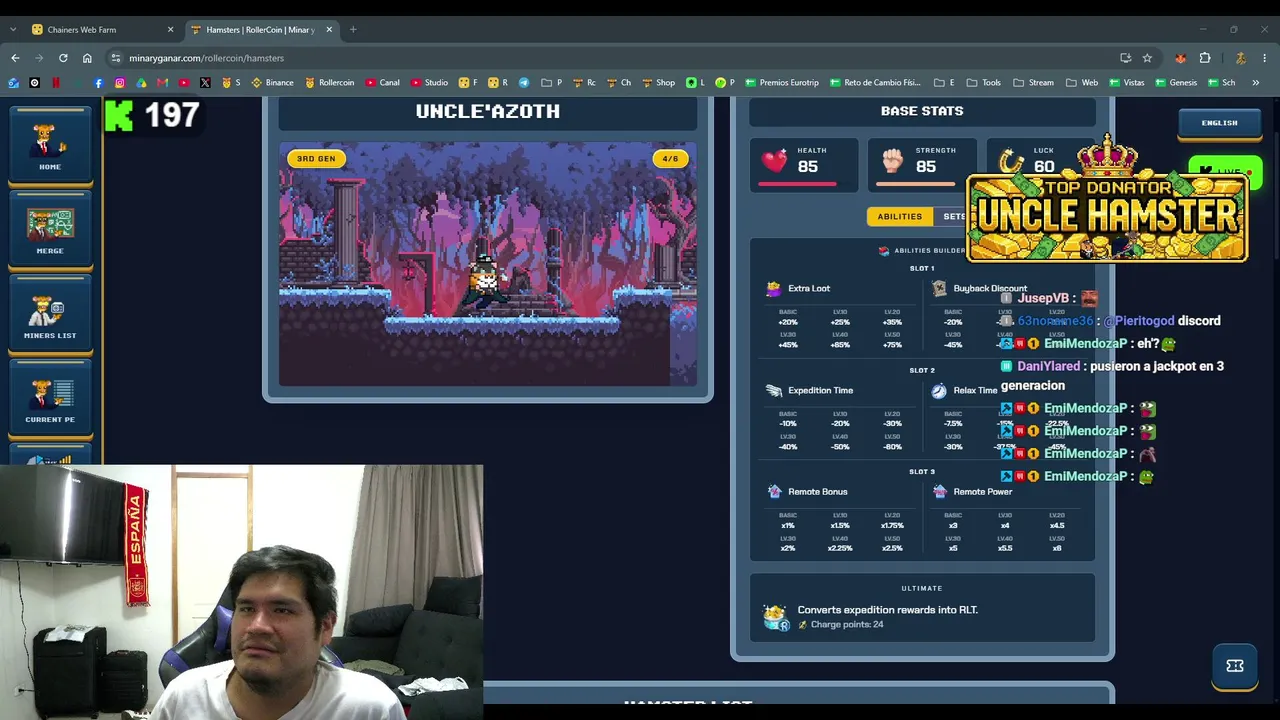1280x720 pixels.
Task: Open the Google Drive bookmark
Action: tap(141, 83)
